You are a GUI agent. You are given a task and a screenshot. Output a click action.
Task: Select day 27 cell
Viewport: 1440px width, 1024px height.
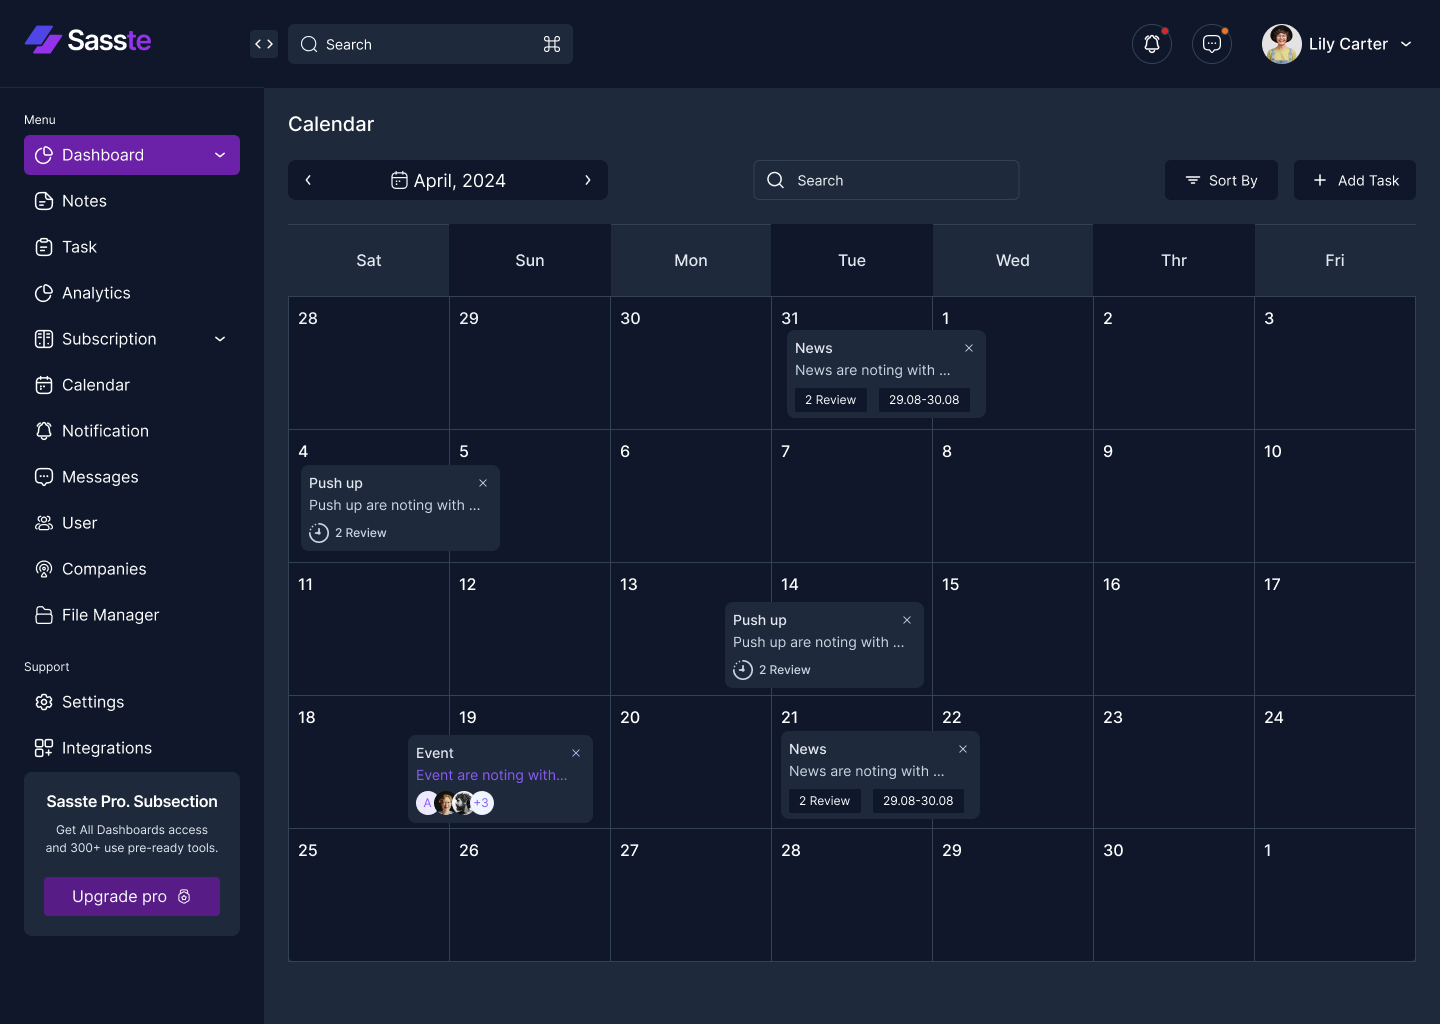click(x=691, y=895)
